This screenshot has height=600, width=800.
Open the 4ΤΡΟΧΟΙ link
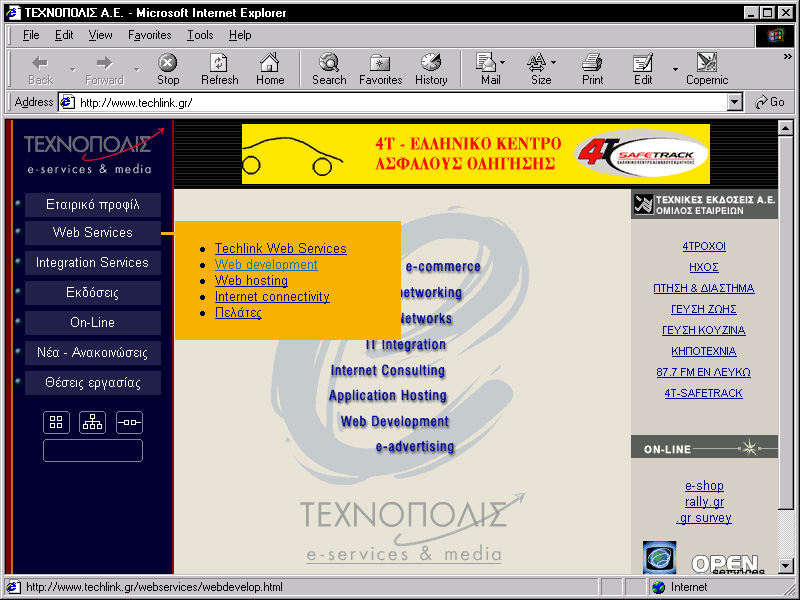click(x=704, y=246)
